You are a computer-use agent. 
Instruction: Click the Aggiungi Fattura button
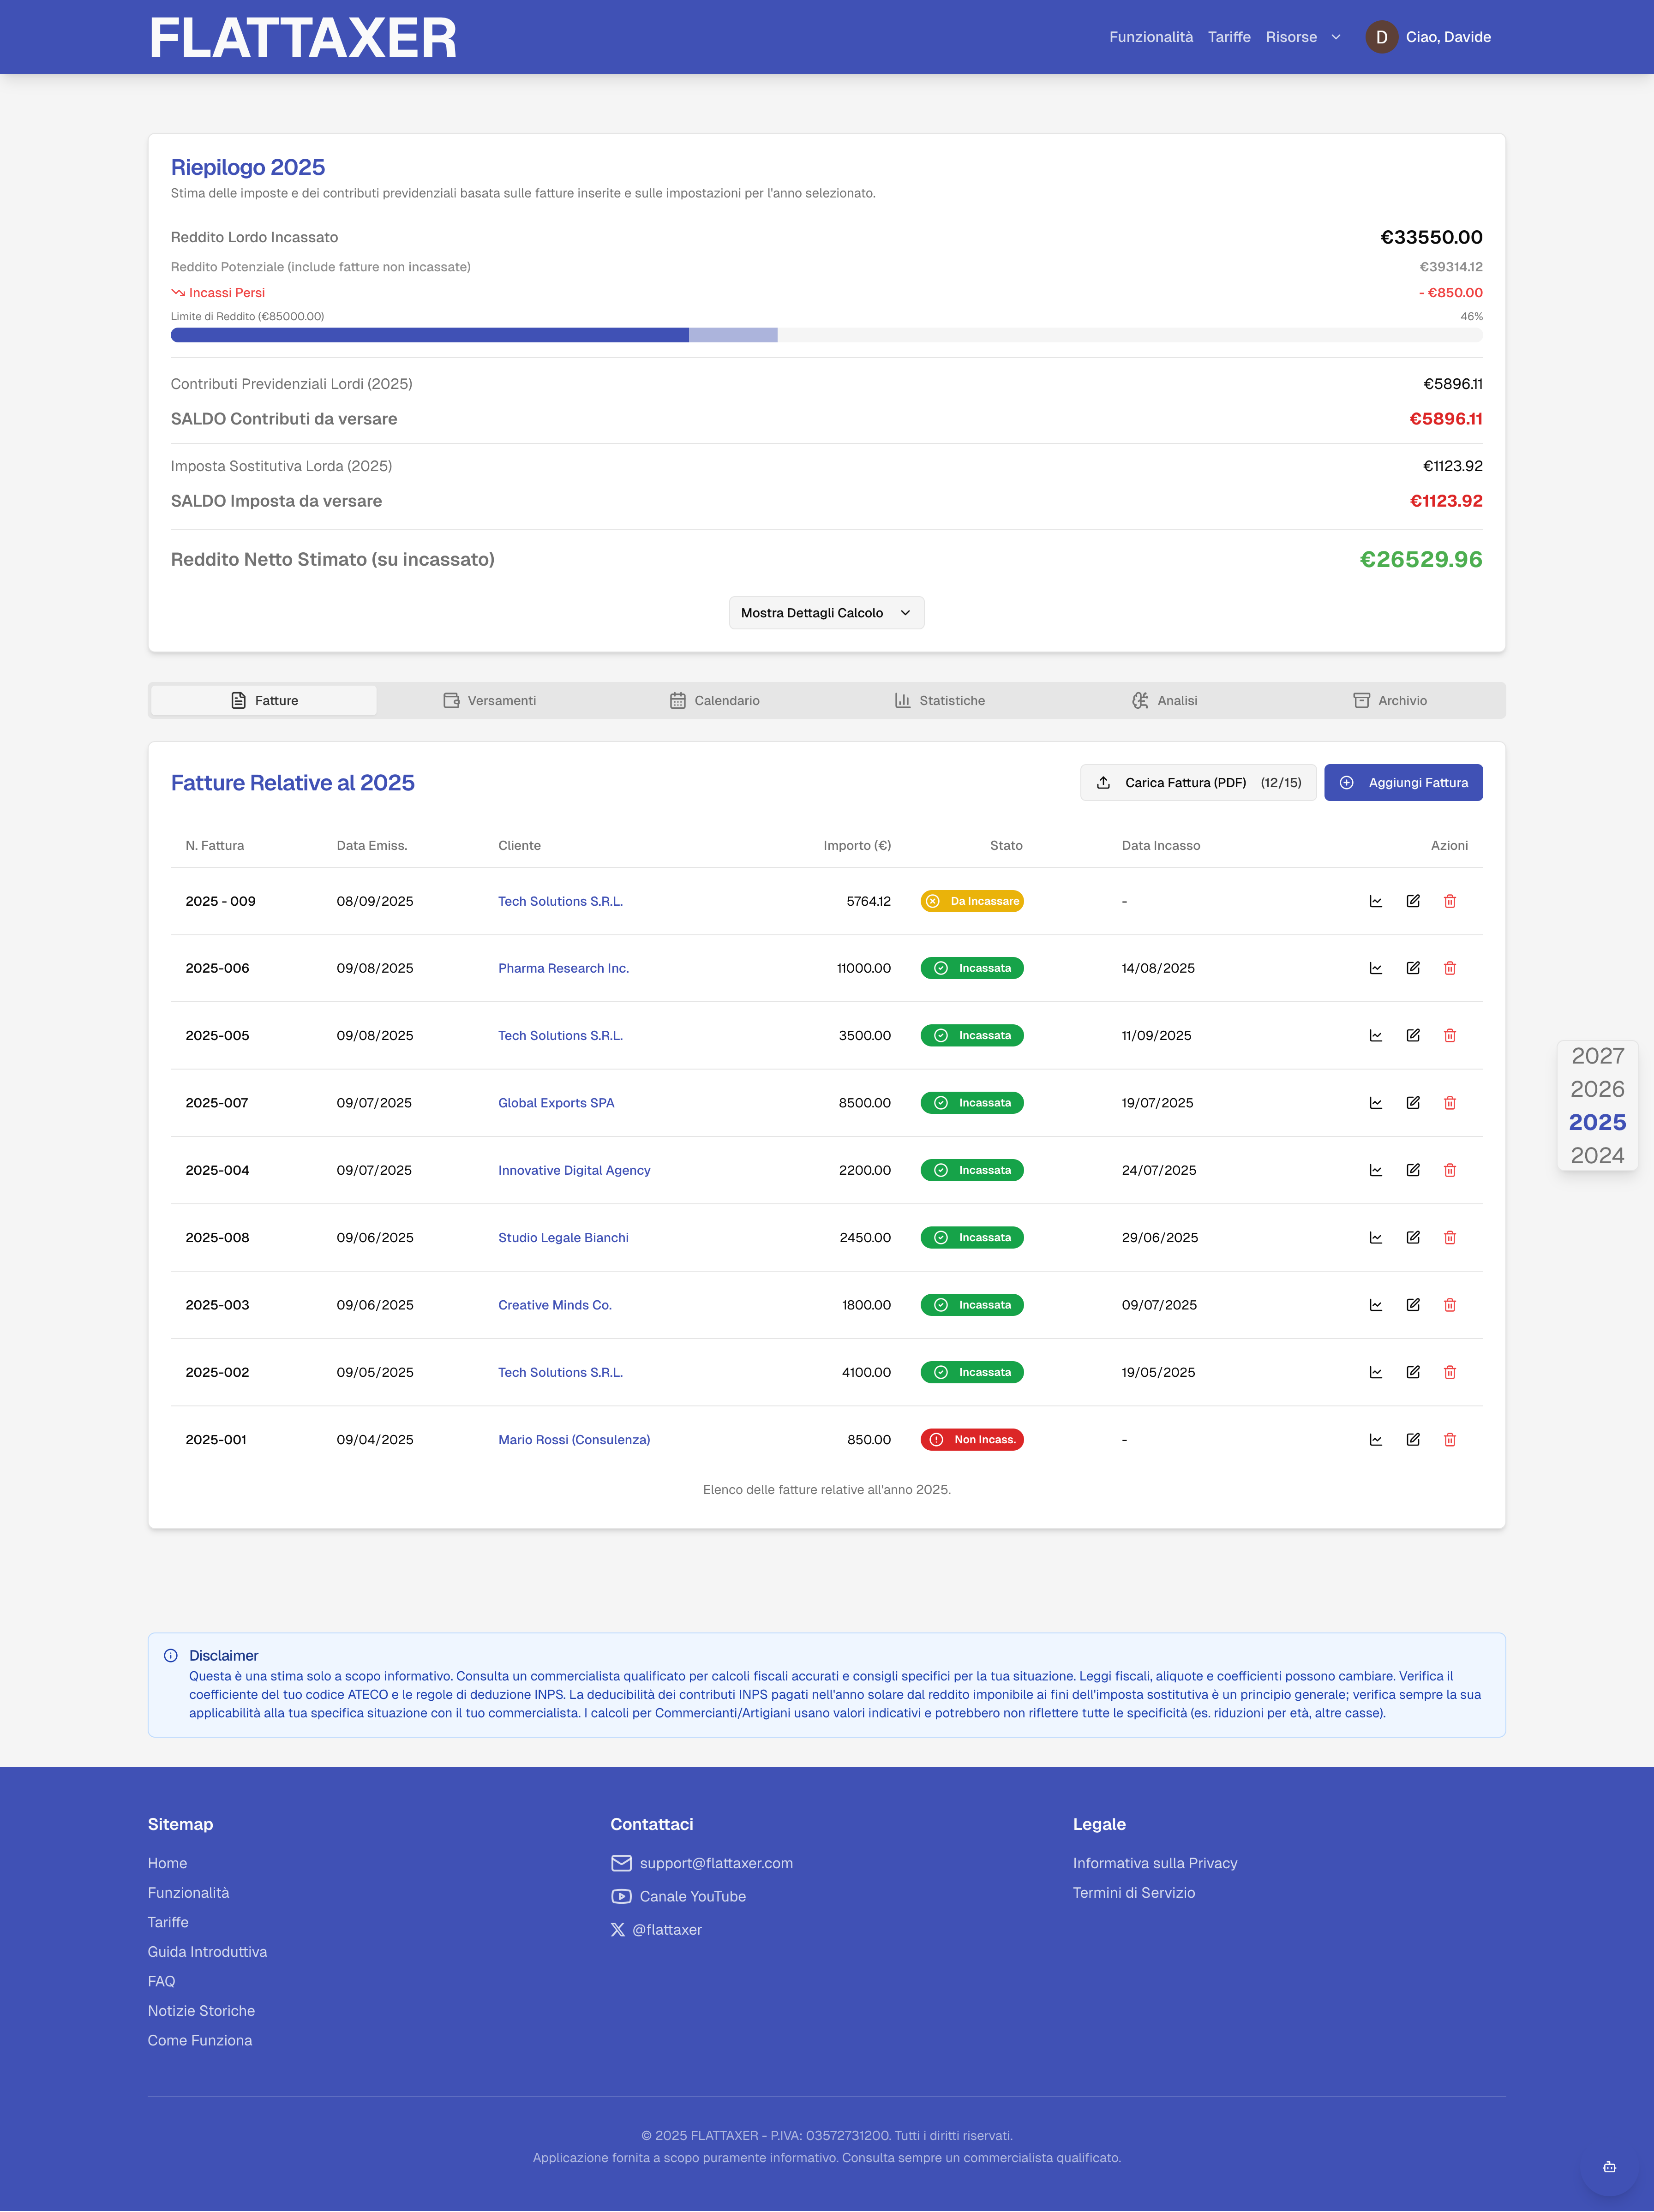click(x=1404, y=782)
